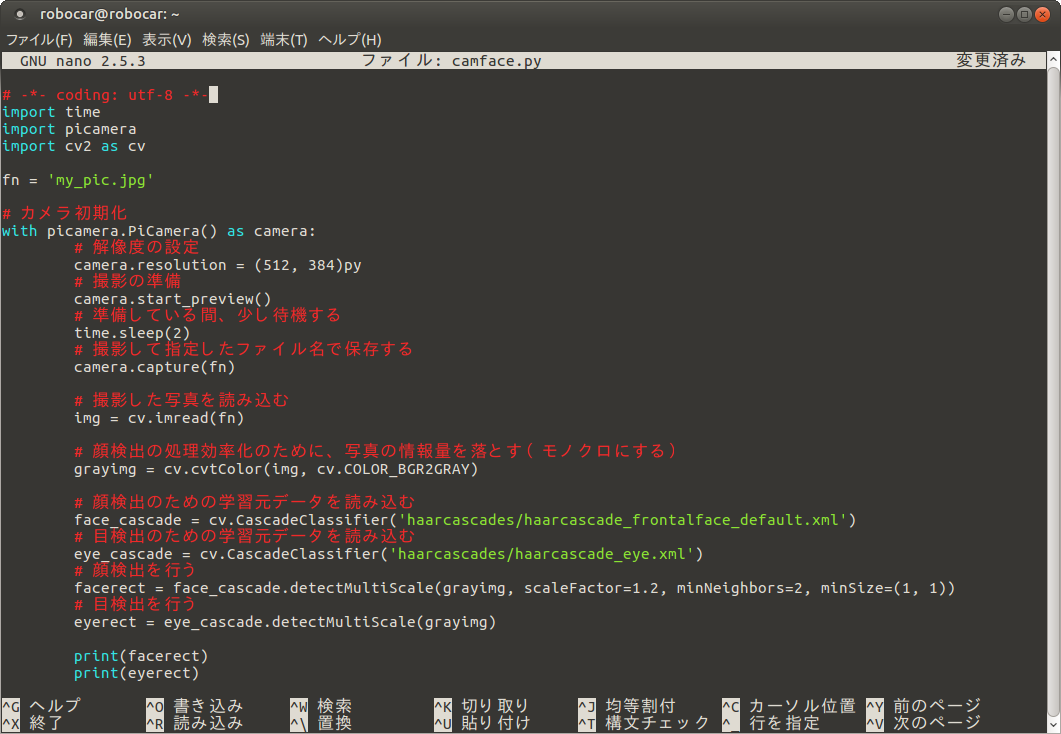This screenshot has height=734, width=1061.
Task: Click the ^_ 行を指定 shortcut label
Action: click(x=771, y=723)
